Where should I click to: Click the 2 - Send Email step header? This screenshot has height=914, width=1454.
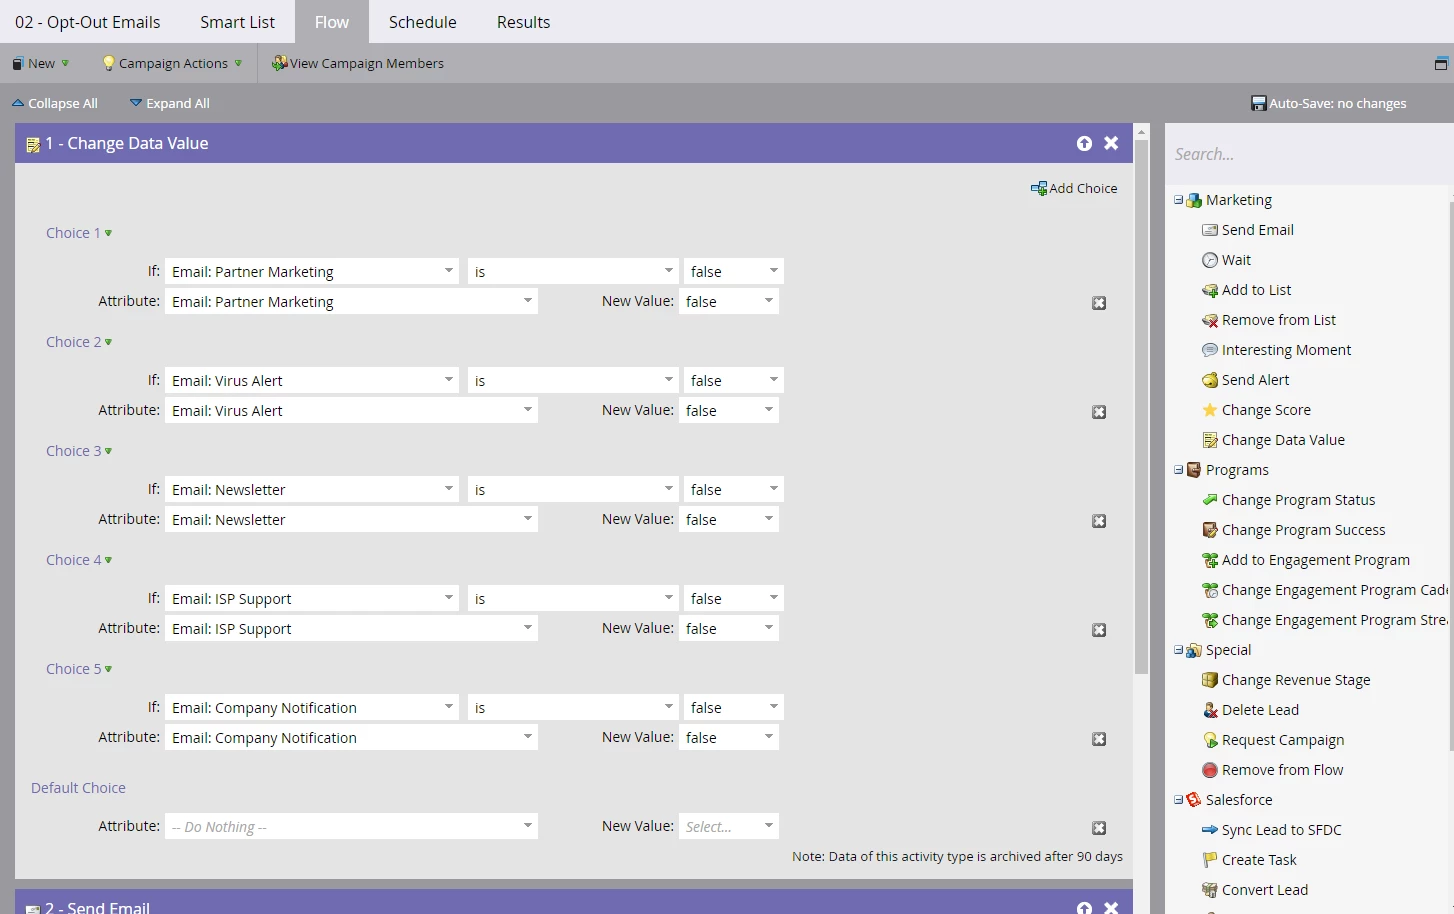pos(574,904)
